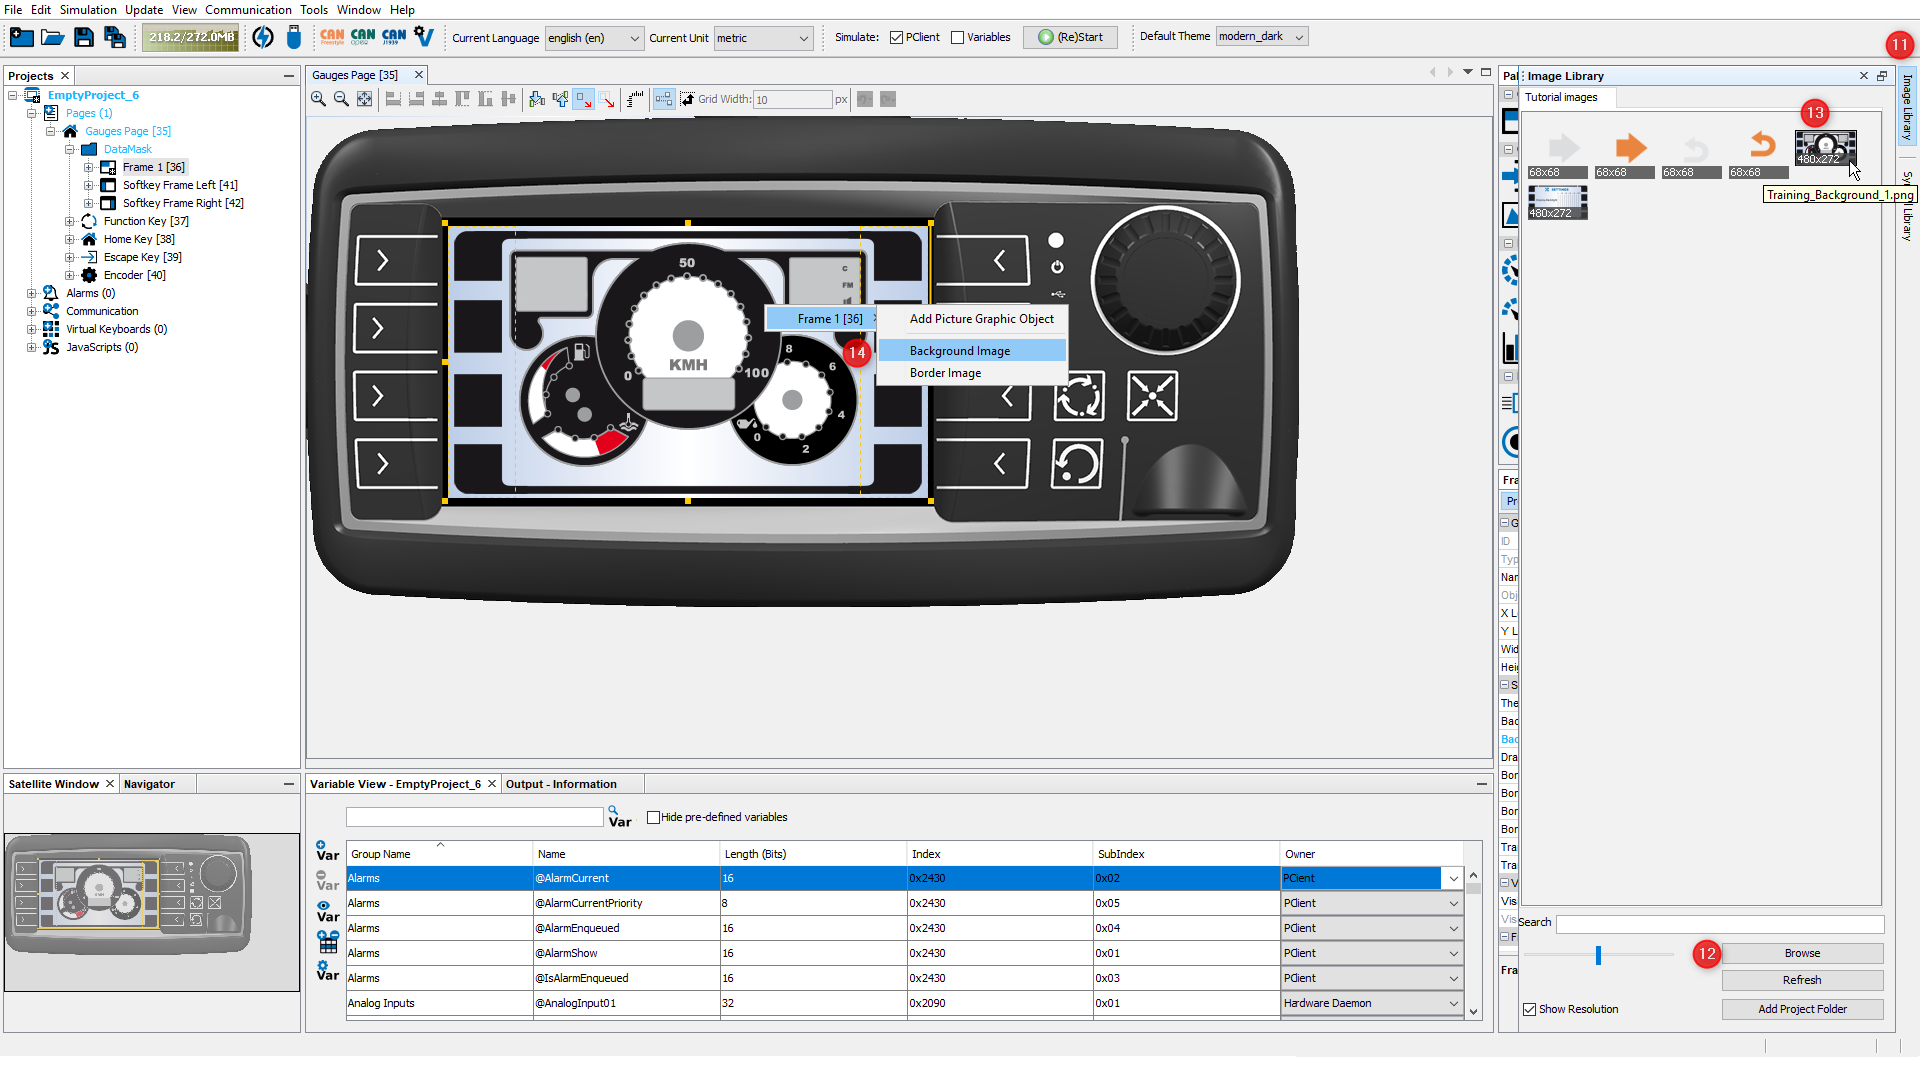The height and width of the screenshot is (1080, 1920).
Task: Toggle PClient simulate checkbox
Action: pos(897,37)
